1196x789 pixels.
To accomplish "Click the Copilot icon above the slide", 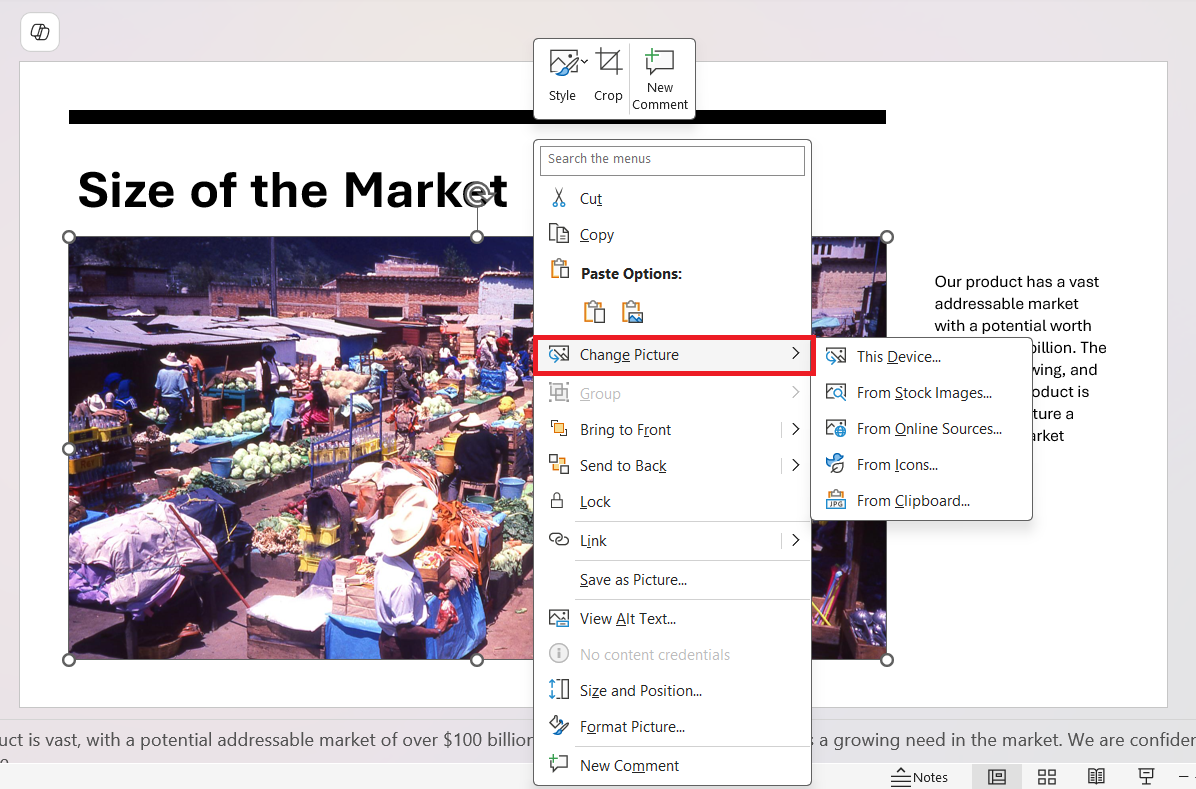I will (40, 32).
